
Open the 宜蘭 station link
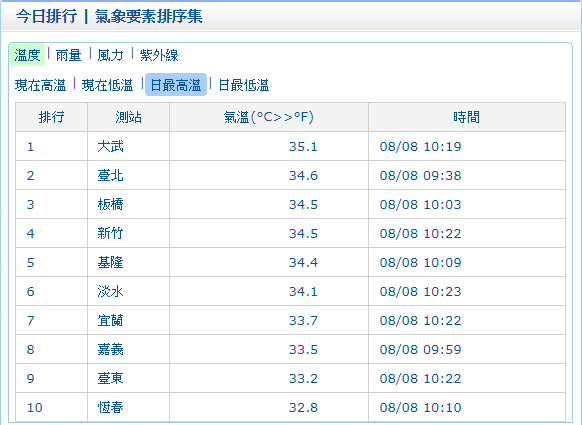tap(110, 320)
